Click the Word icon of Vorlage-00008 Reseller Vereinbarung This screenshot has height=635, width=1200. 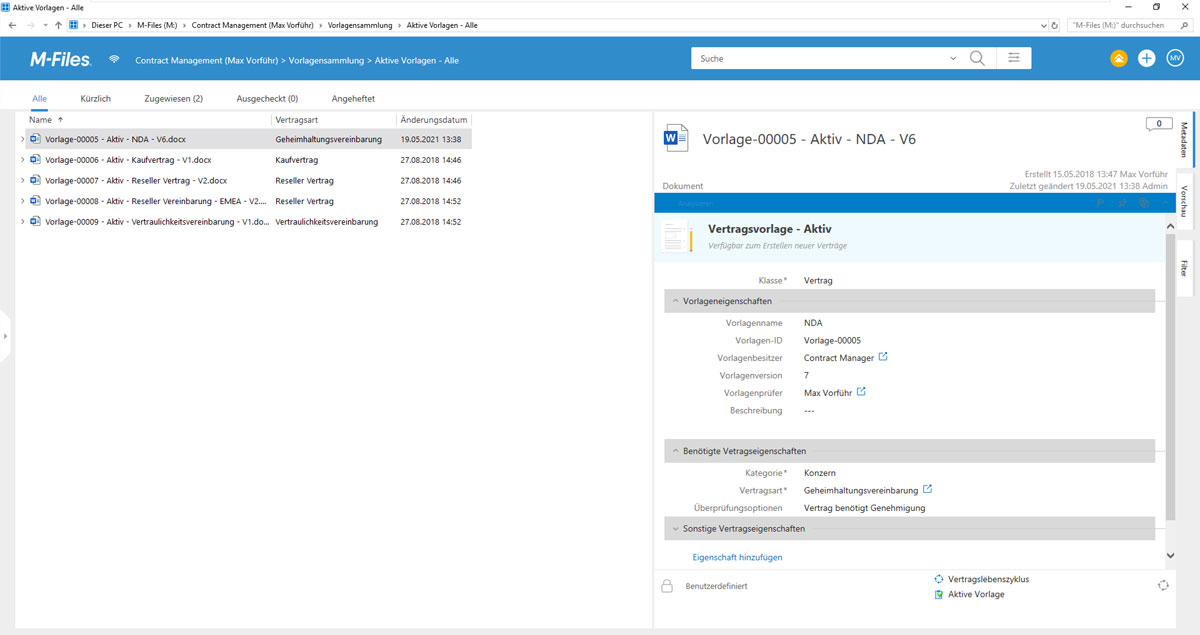tap(36, 201)
